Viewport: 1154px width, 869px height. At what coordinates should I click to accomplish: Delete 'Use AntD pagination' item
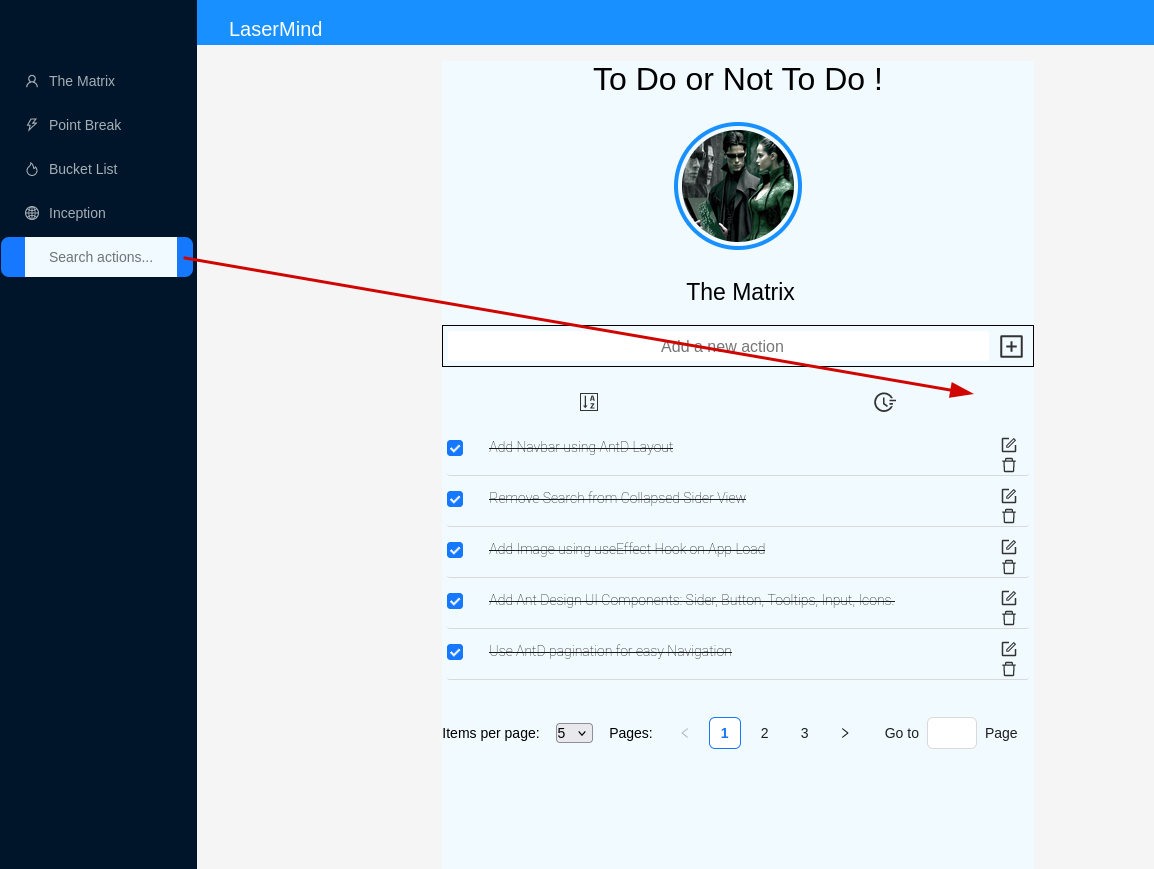pyautogui.click(x=1009, y=669)
